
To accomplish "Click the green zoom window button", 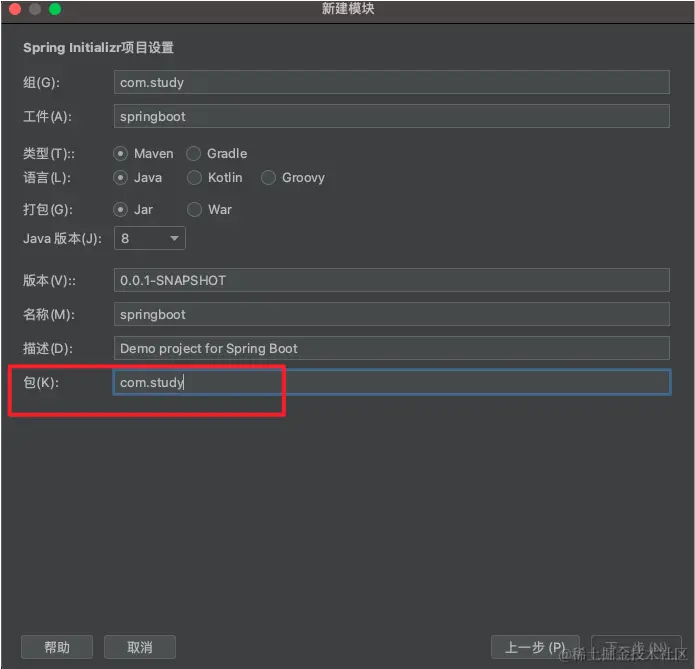I will 55,9.
